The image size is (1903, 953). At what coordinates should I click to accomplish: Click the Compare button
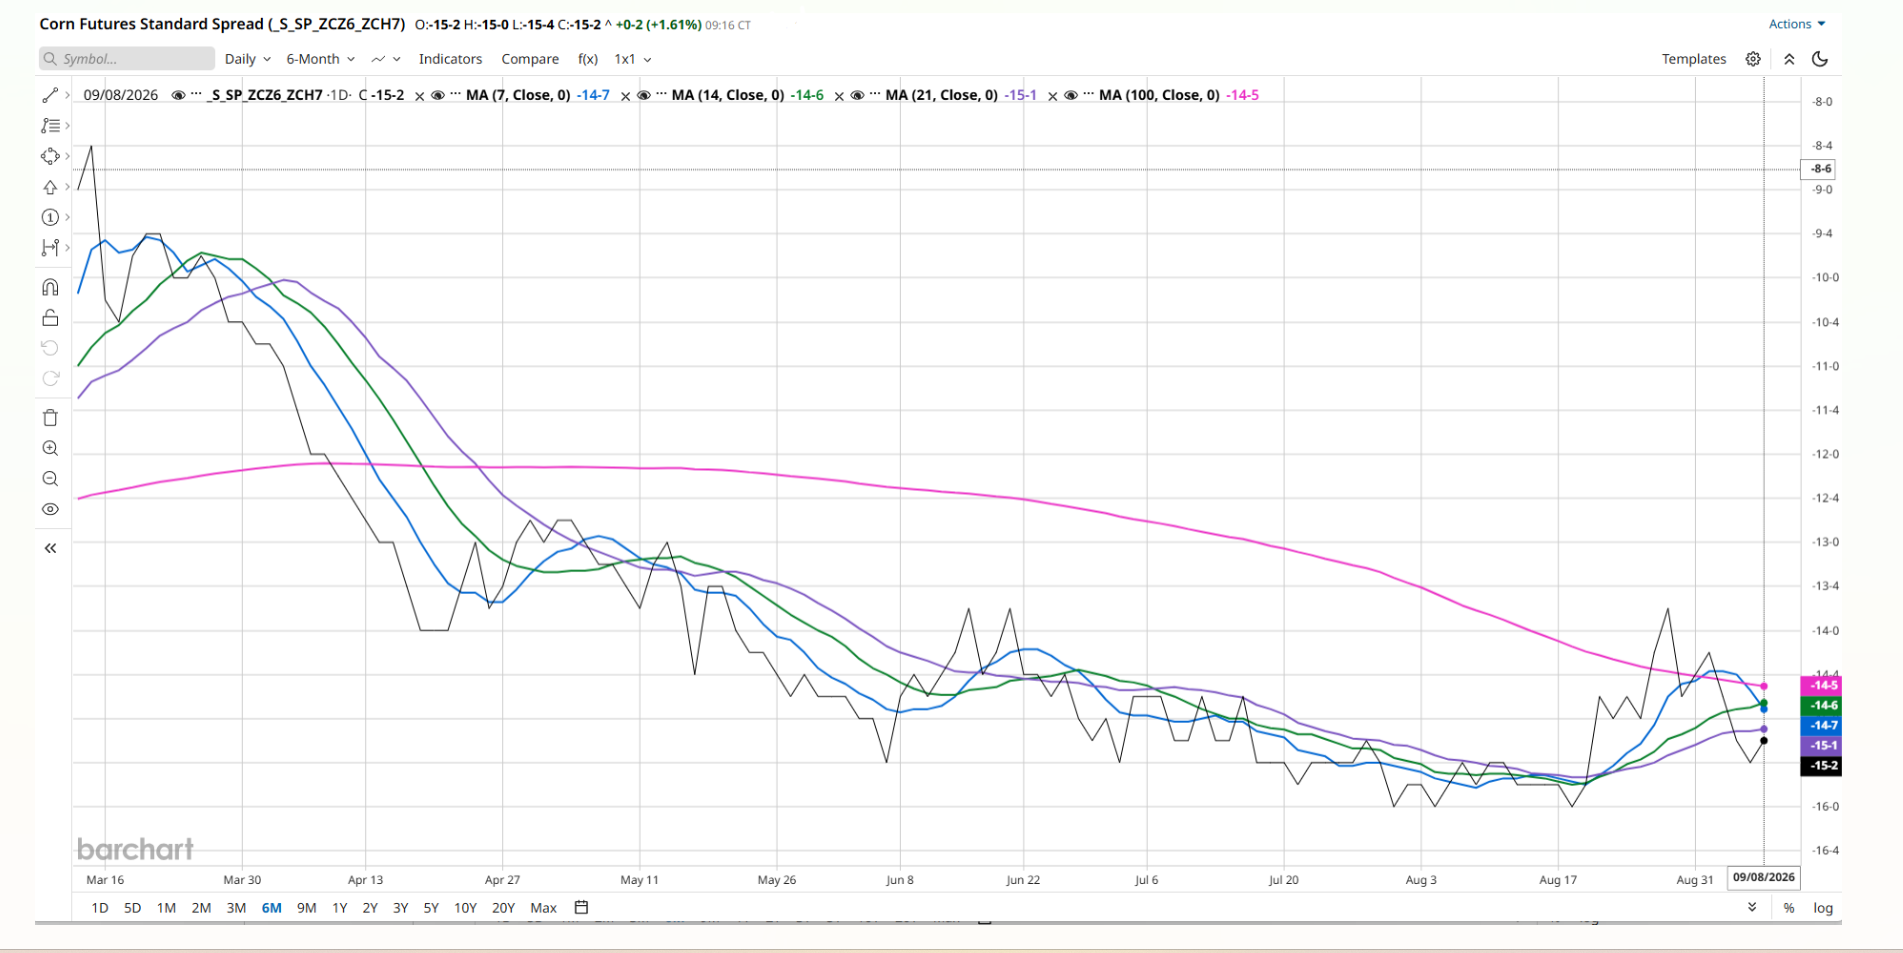pos(530,59)
